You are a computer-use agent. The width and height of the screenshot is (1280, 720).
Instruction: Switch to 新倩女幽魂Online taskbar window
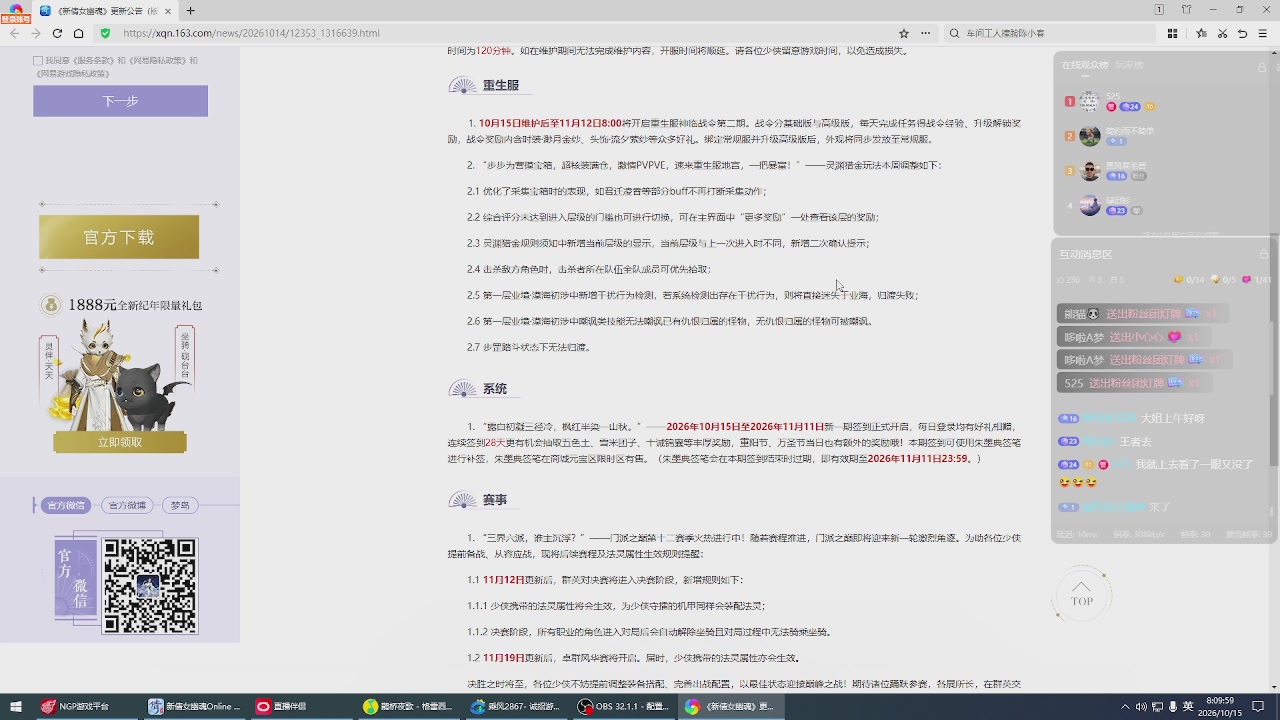tap(194, 707)
